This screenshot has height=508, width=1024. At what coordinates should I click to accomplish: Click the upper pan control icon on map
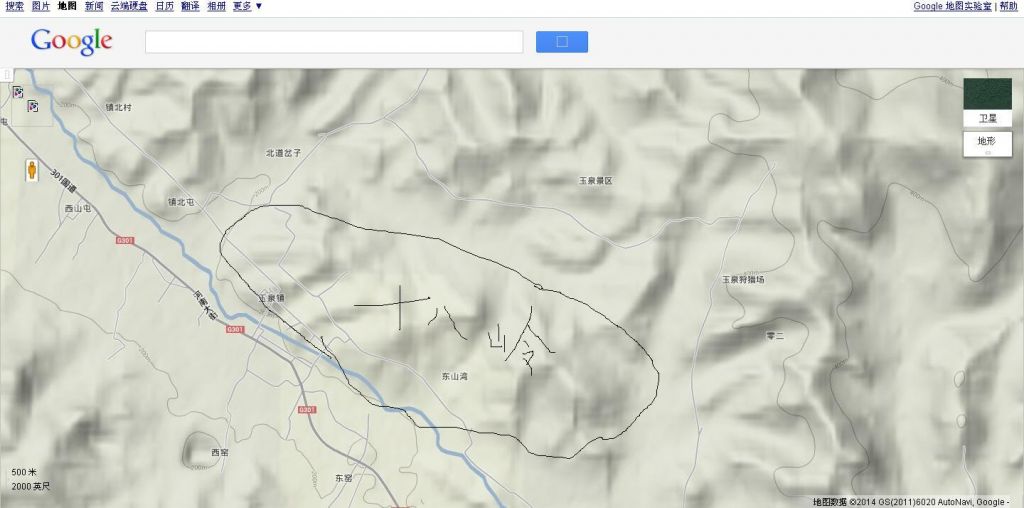click(x=18, y=93)
